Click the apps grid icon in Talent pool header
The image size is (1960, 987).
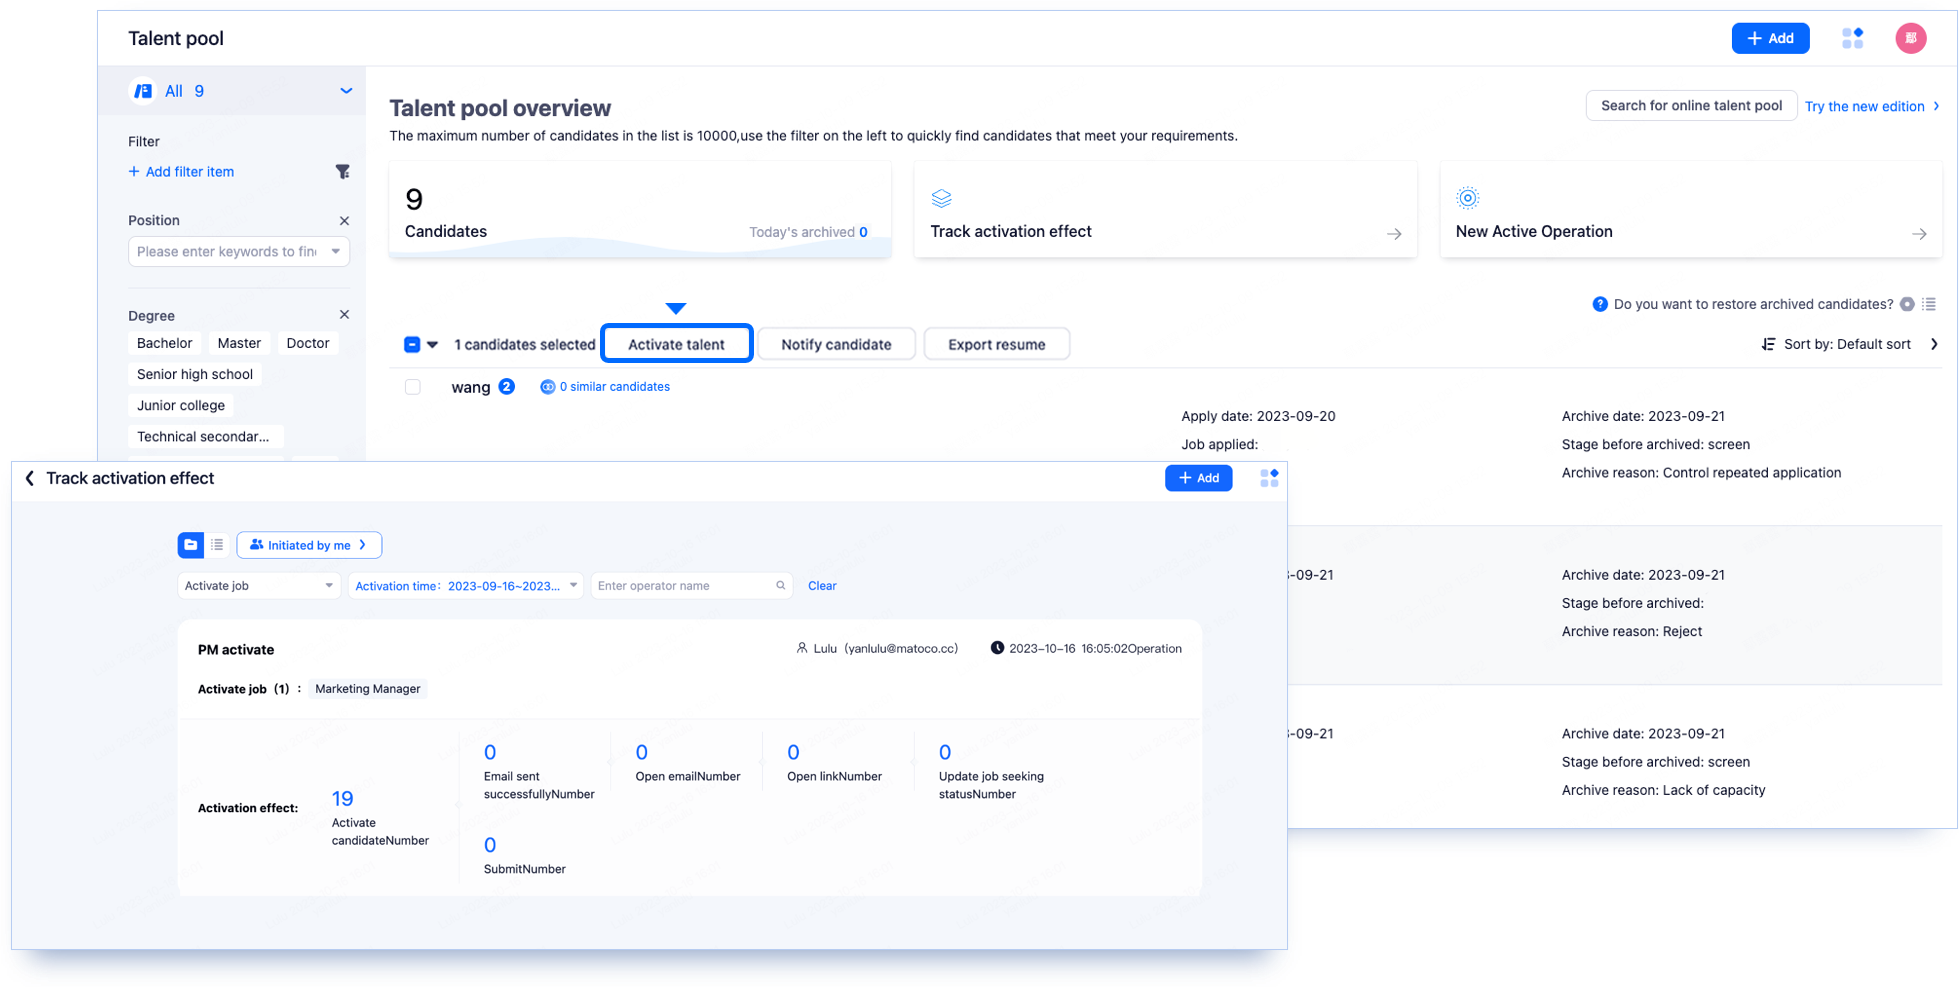point(1853,38)
